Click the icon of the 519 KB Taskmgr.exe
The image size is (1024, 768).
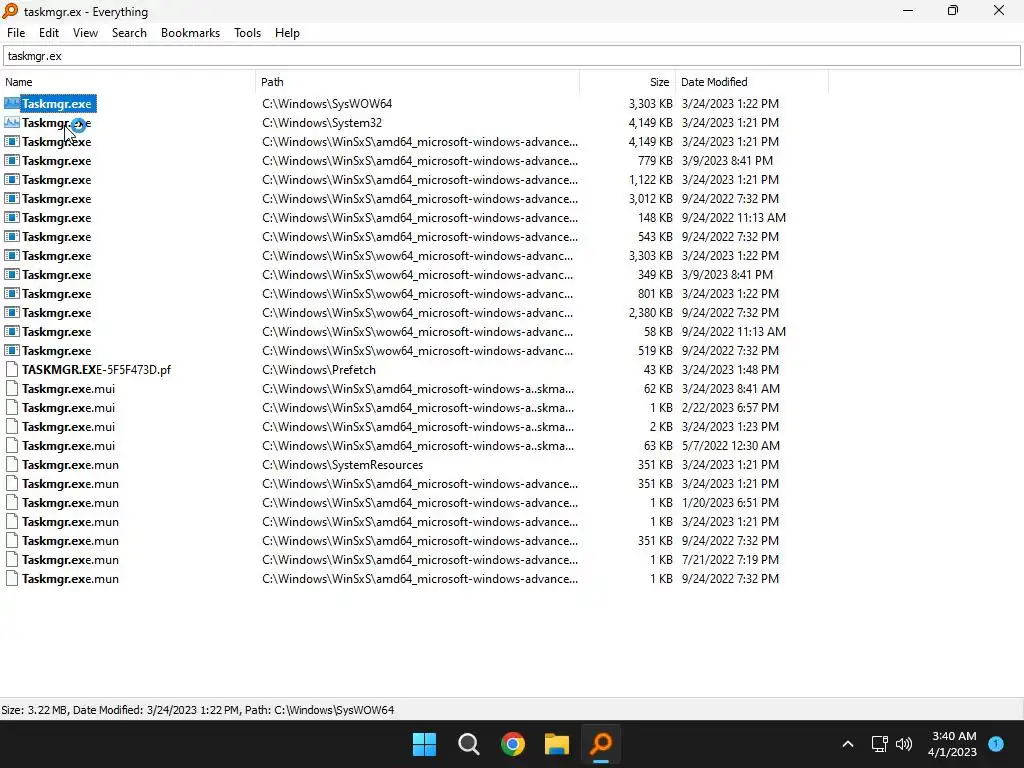[12, 350]
